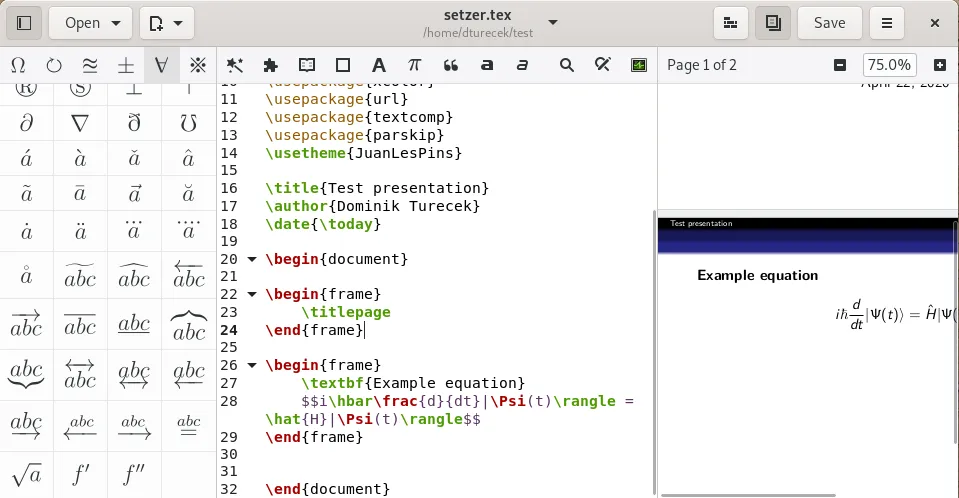Click the bold text formatting icon
The height and width of the screenshot is (498, 959).
[486, 65]
